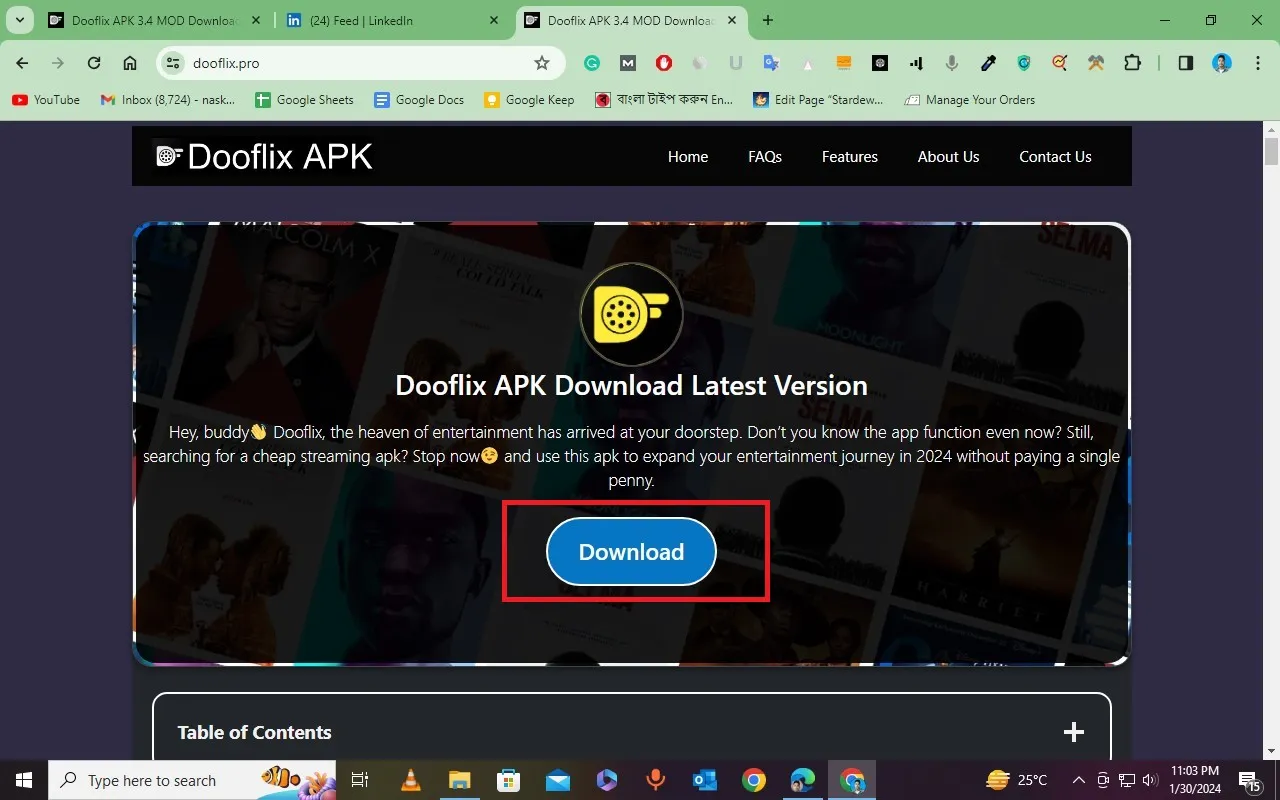
Task: Open the Google Sheets bookmark
Action: click(304, 99)
